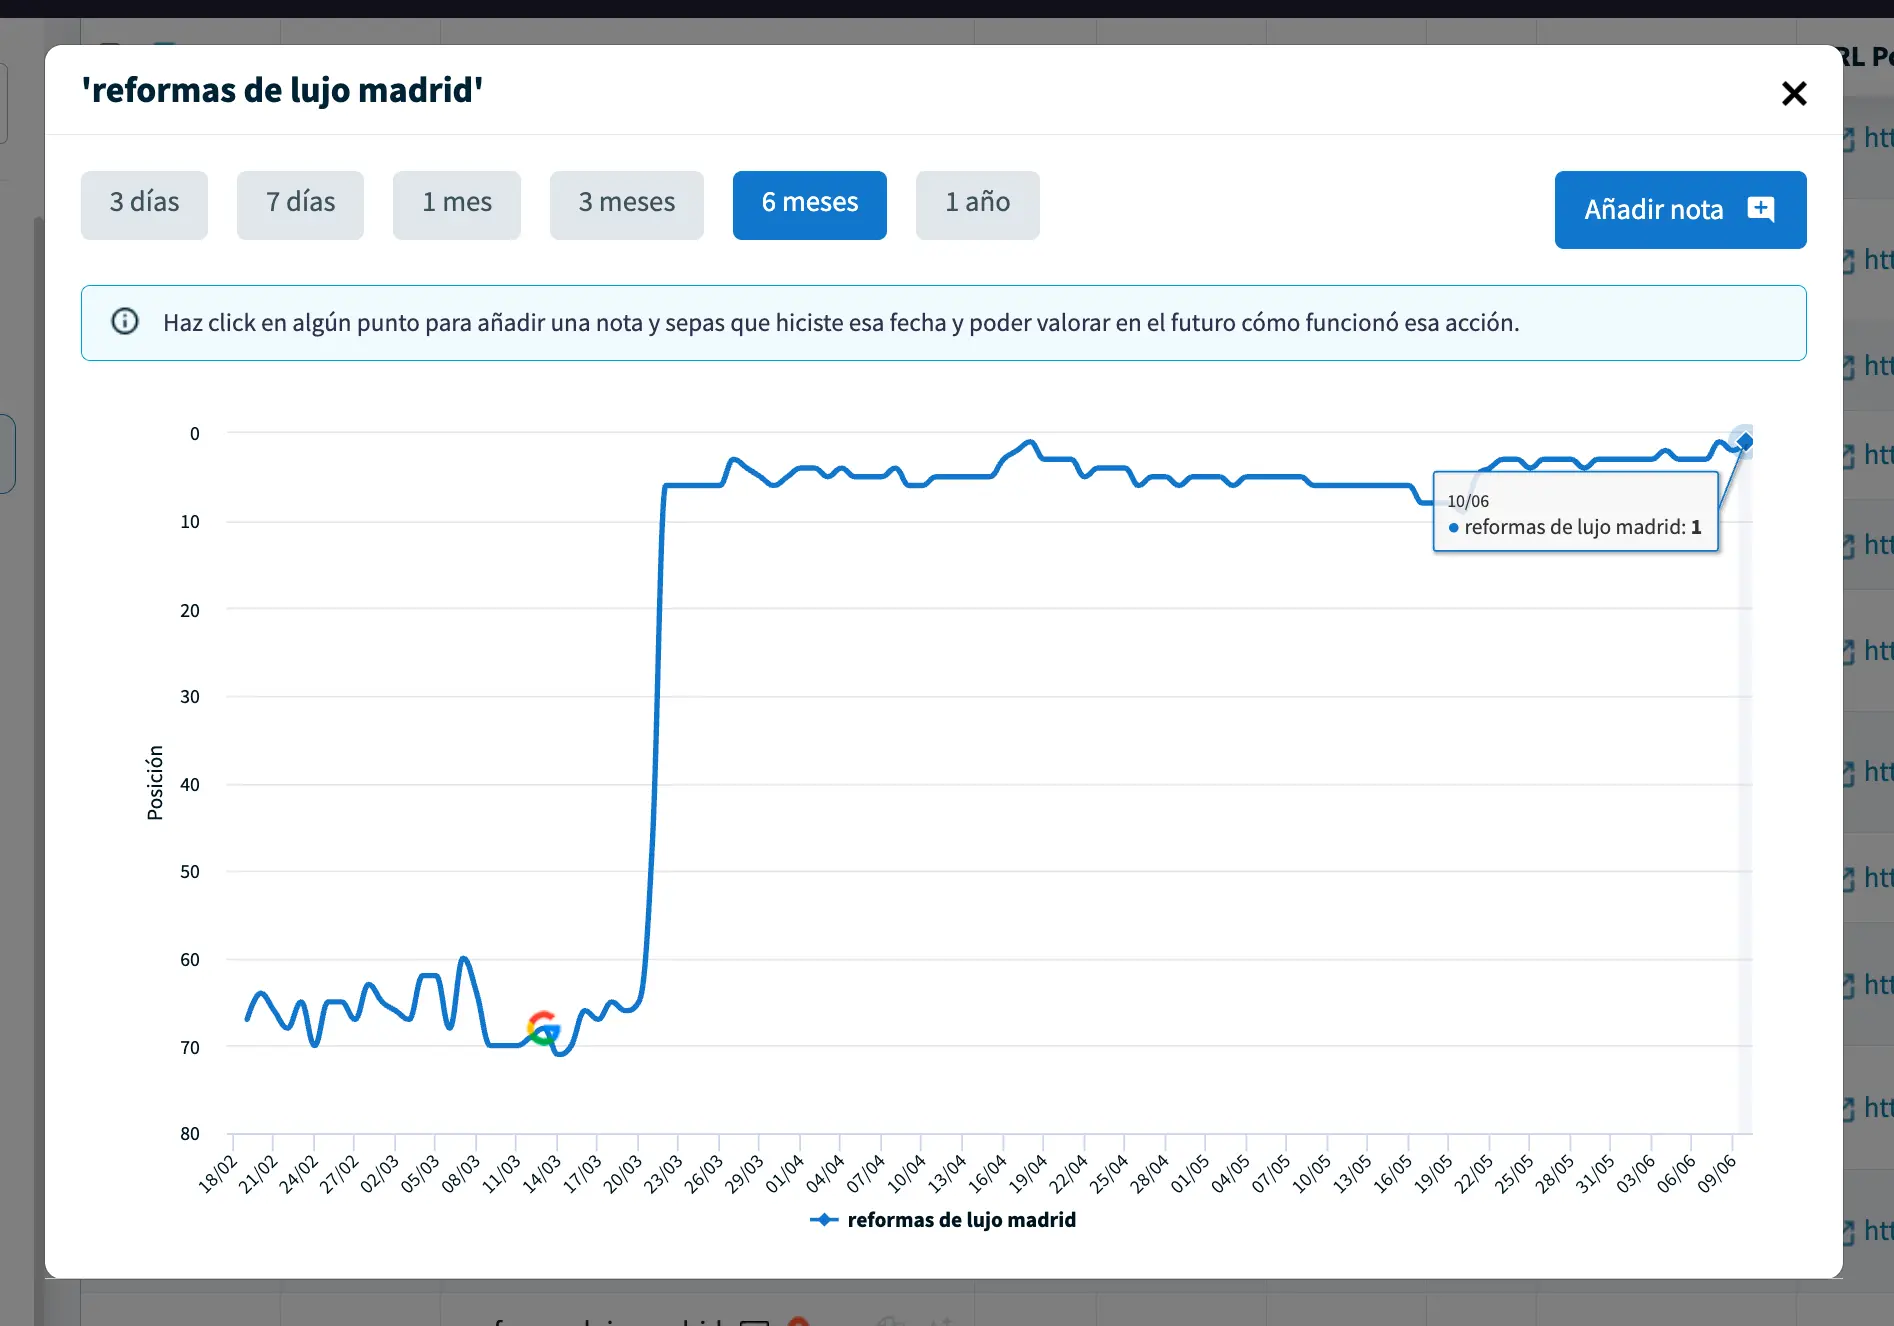Click the 10/06 tooltip box
The width and height of the screenshot is (1894, 1326).
click(x=1575, y=511)
